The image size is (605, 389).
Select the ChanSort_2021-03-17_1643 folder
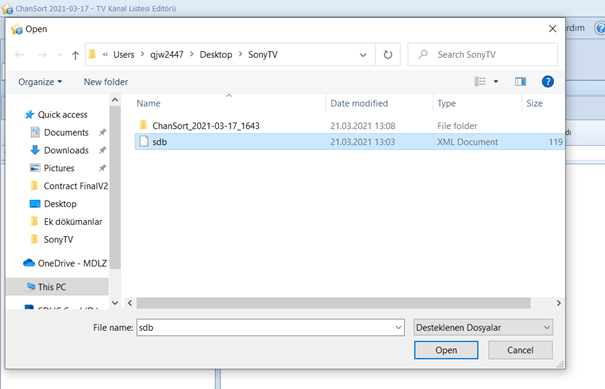click(206, 126)
